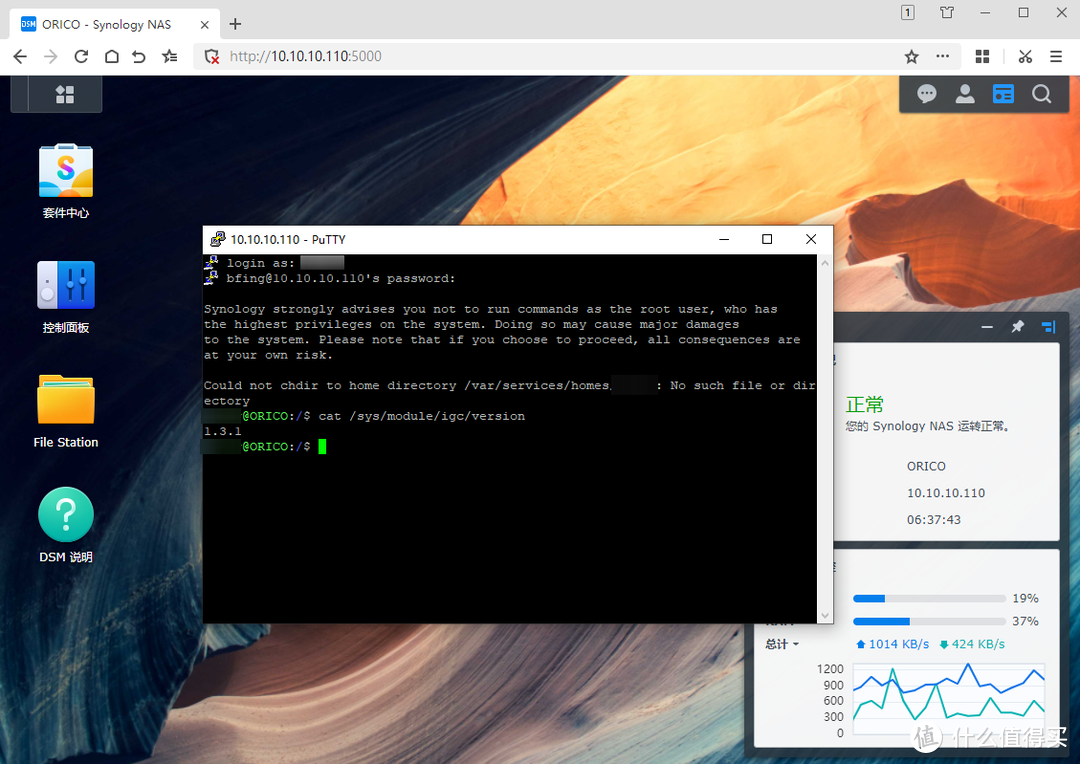Image resolution: width=1080 pixels, height=764 pixels.
Task: Open the DSM Help icon
Action: [66, 516]
